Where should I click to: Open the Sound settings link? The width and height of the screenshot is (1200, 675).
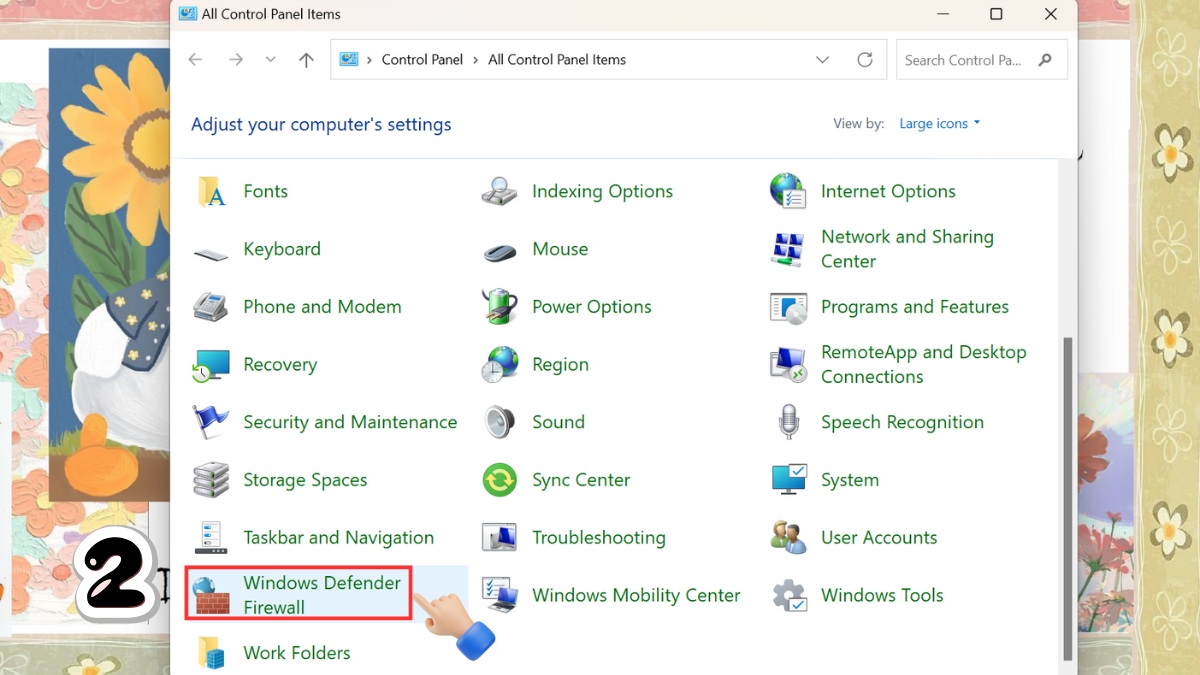tap(558, 423)
